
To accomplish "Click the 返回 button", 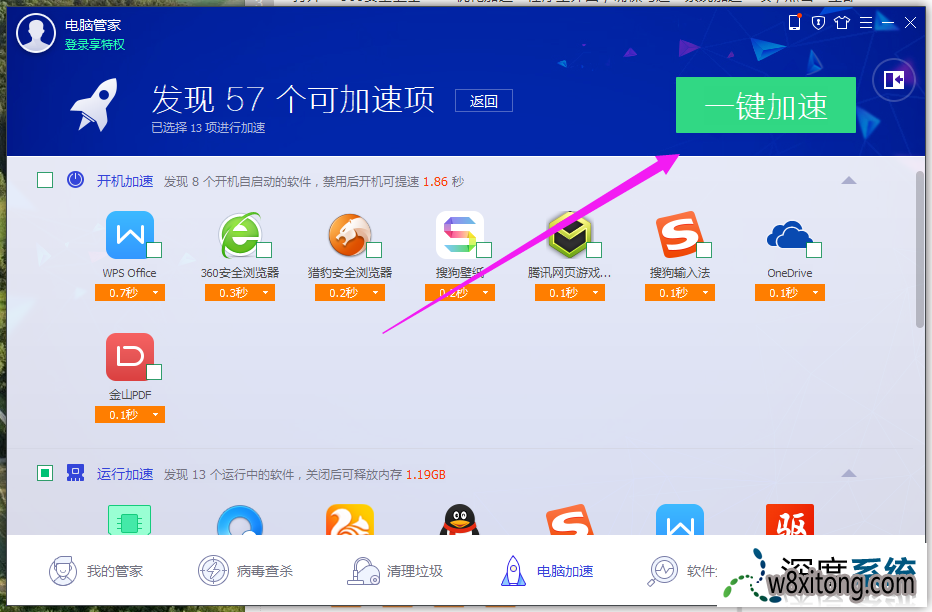I will (x=483, y=100).
